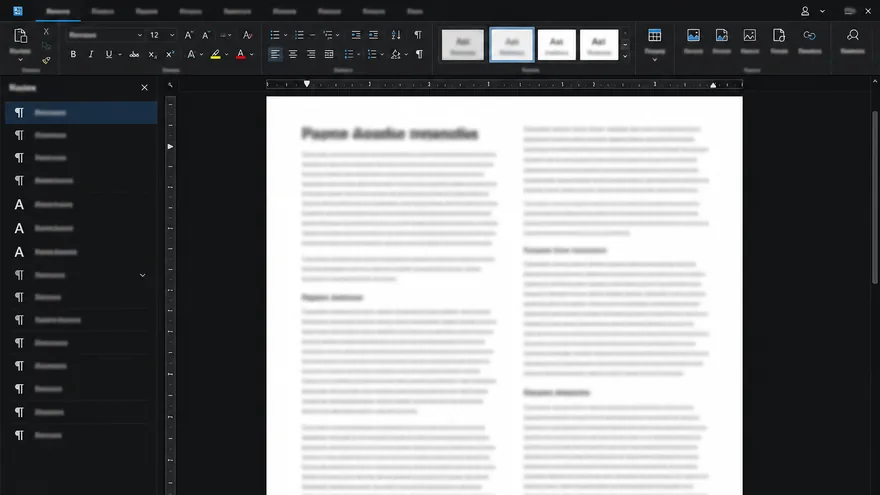This screenshot has height=495, width=880.
Task: Increase font size with grow-font icon
Action: click(x=189, y=35)
